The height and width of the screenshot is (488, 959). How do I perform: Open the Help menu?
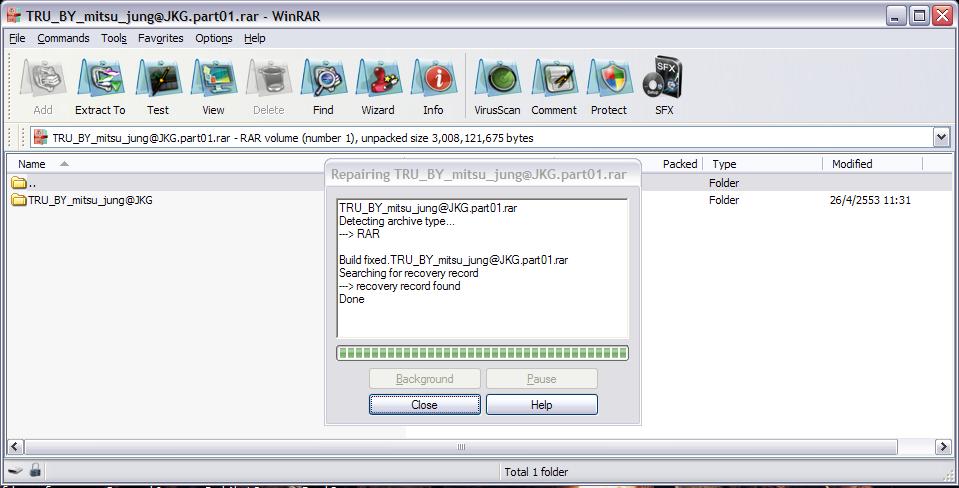pyautogui.click(x=255, y=38)
